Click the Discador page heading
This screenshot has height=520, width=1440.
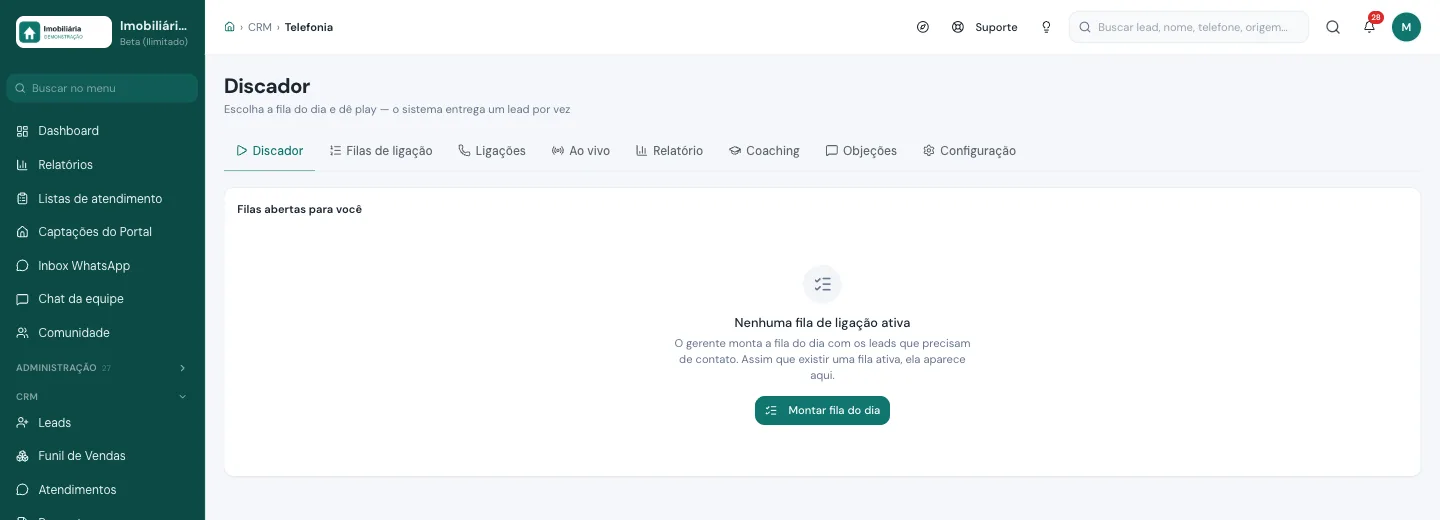click(267, 86)
